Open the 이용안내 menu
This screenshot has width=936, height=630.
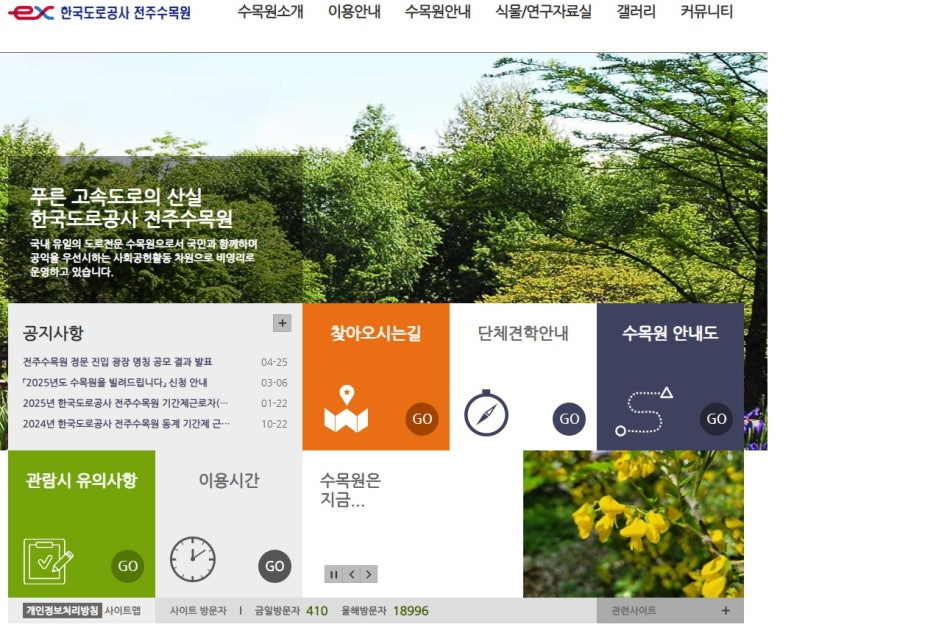coord(354,11)
